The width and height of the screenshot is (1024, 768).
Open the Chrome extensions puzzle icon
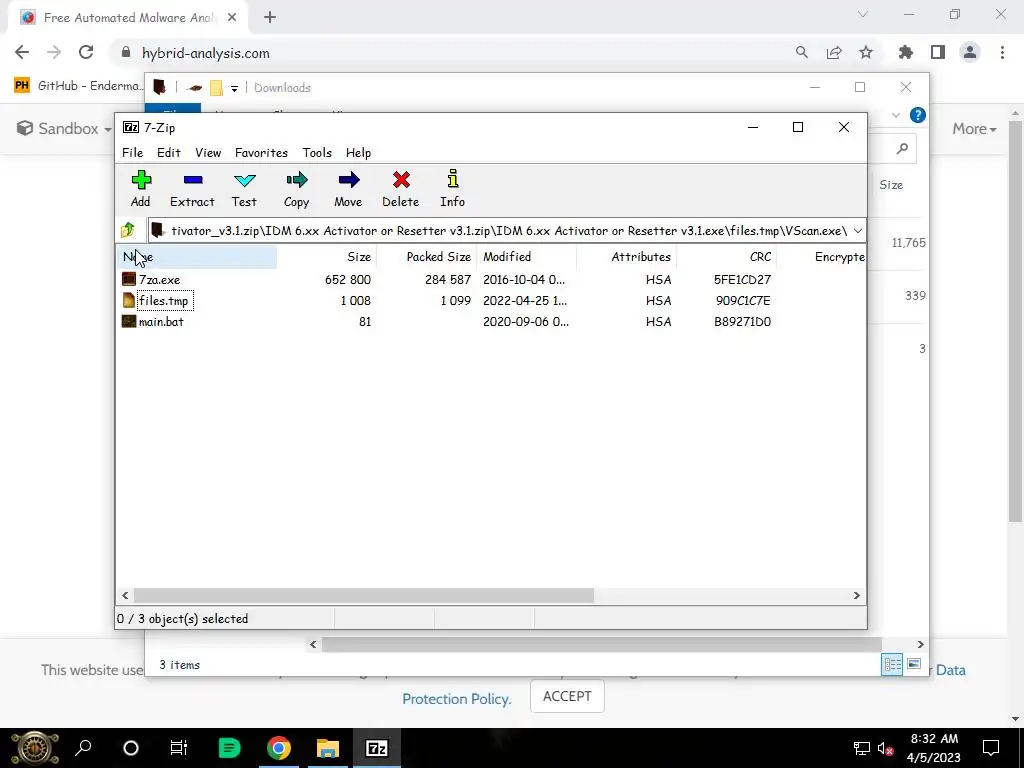coord(905,52)
